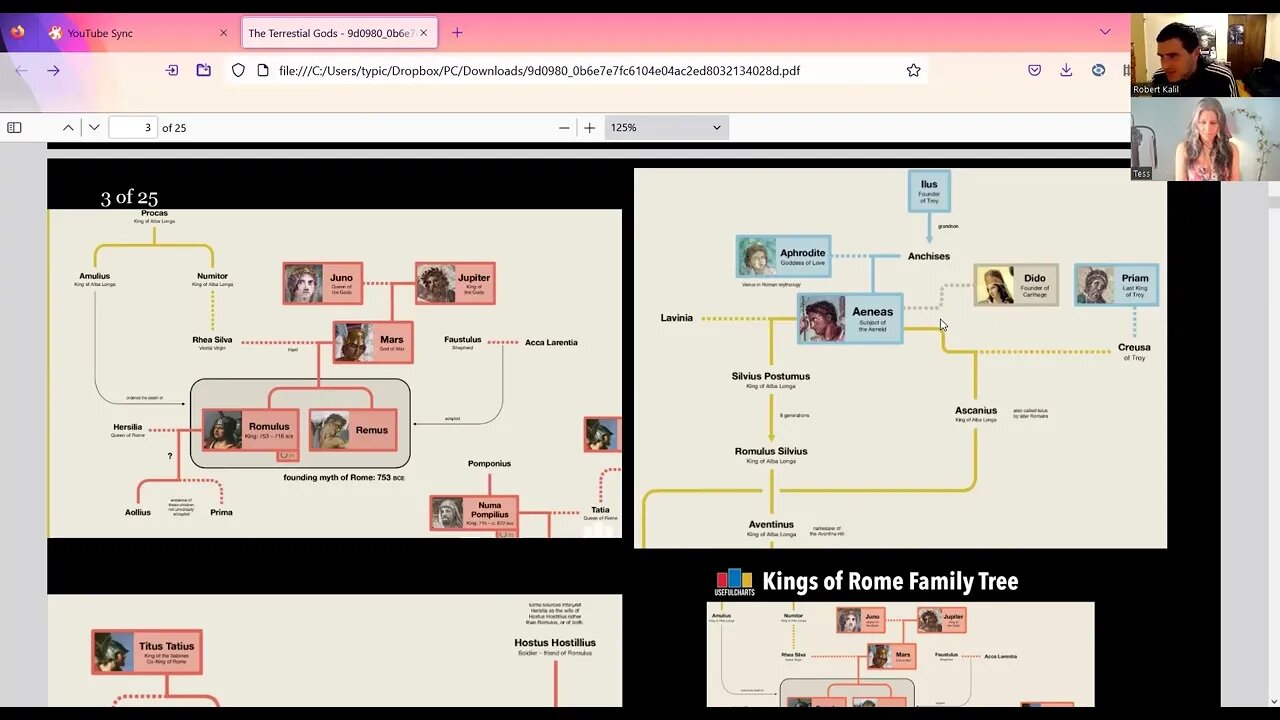
Task: Select The Terrestial Gods PDF tab
Action: click(x=338, y=33)
